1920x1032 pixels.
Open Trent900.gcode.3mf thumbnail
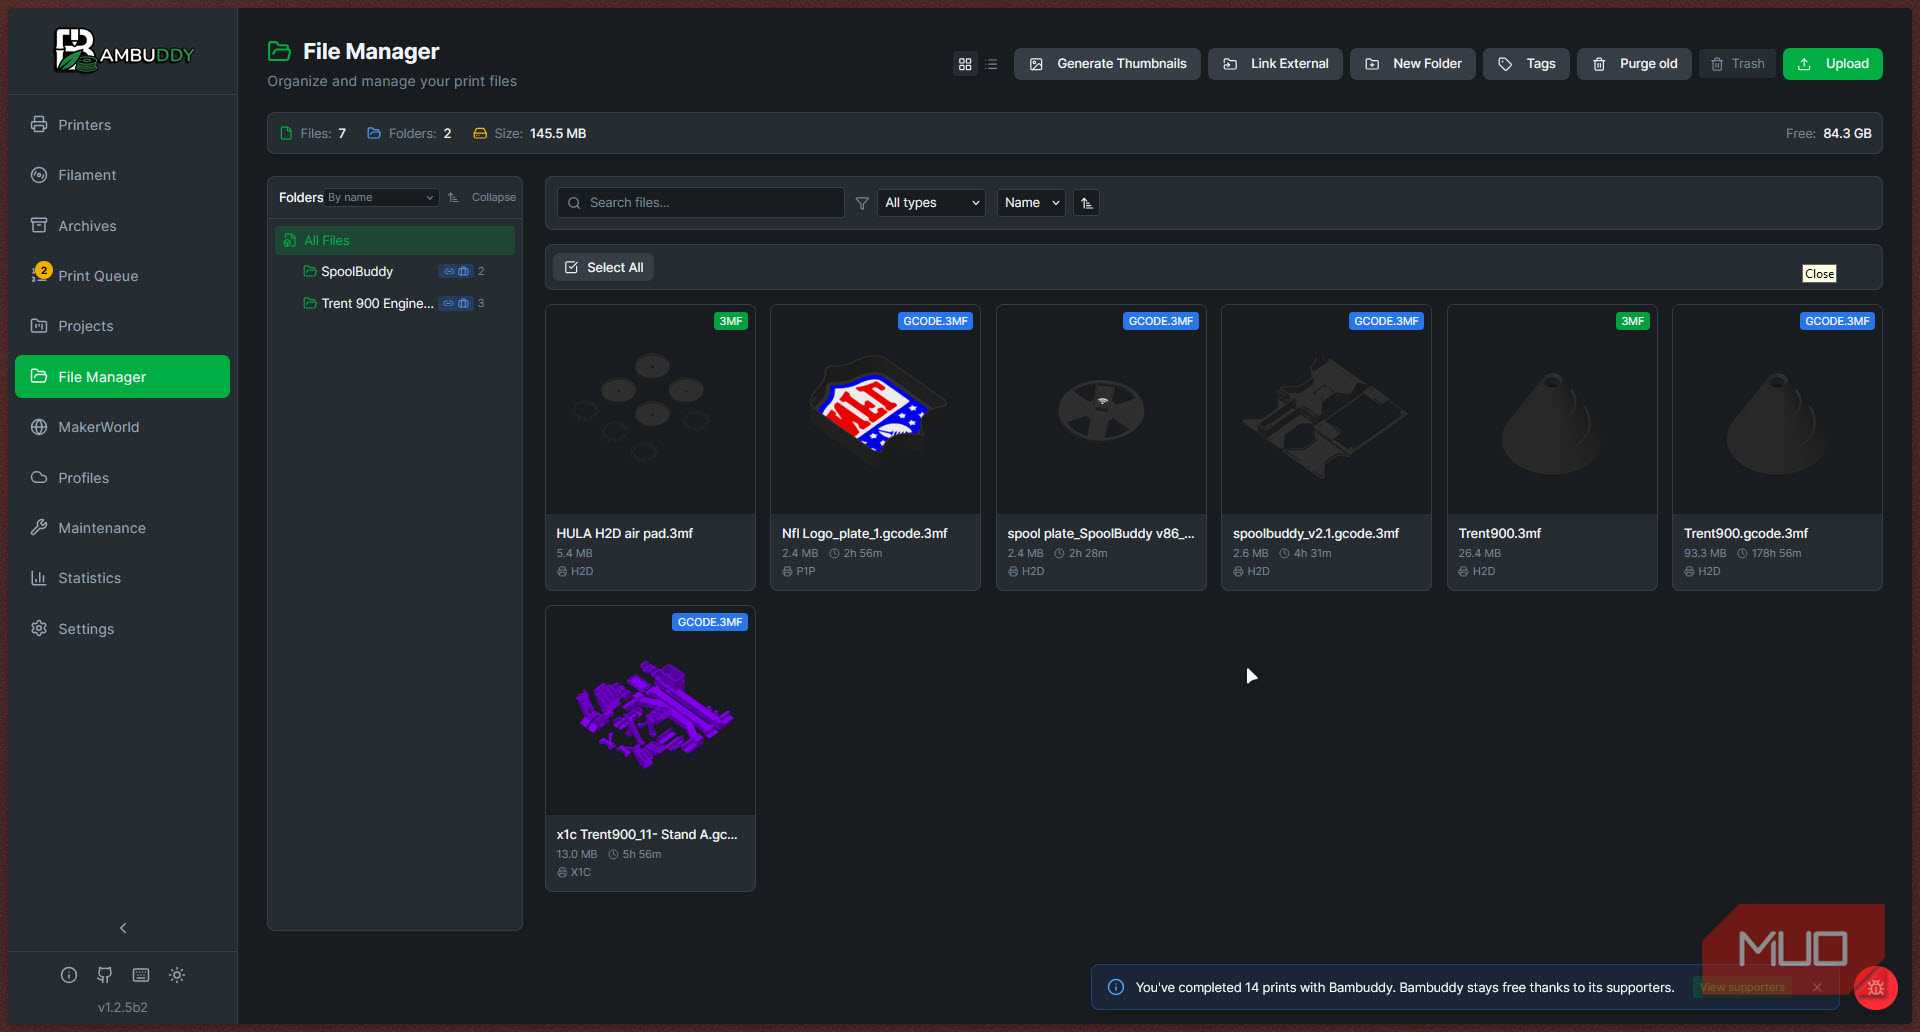(x=1777, y=410)
